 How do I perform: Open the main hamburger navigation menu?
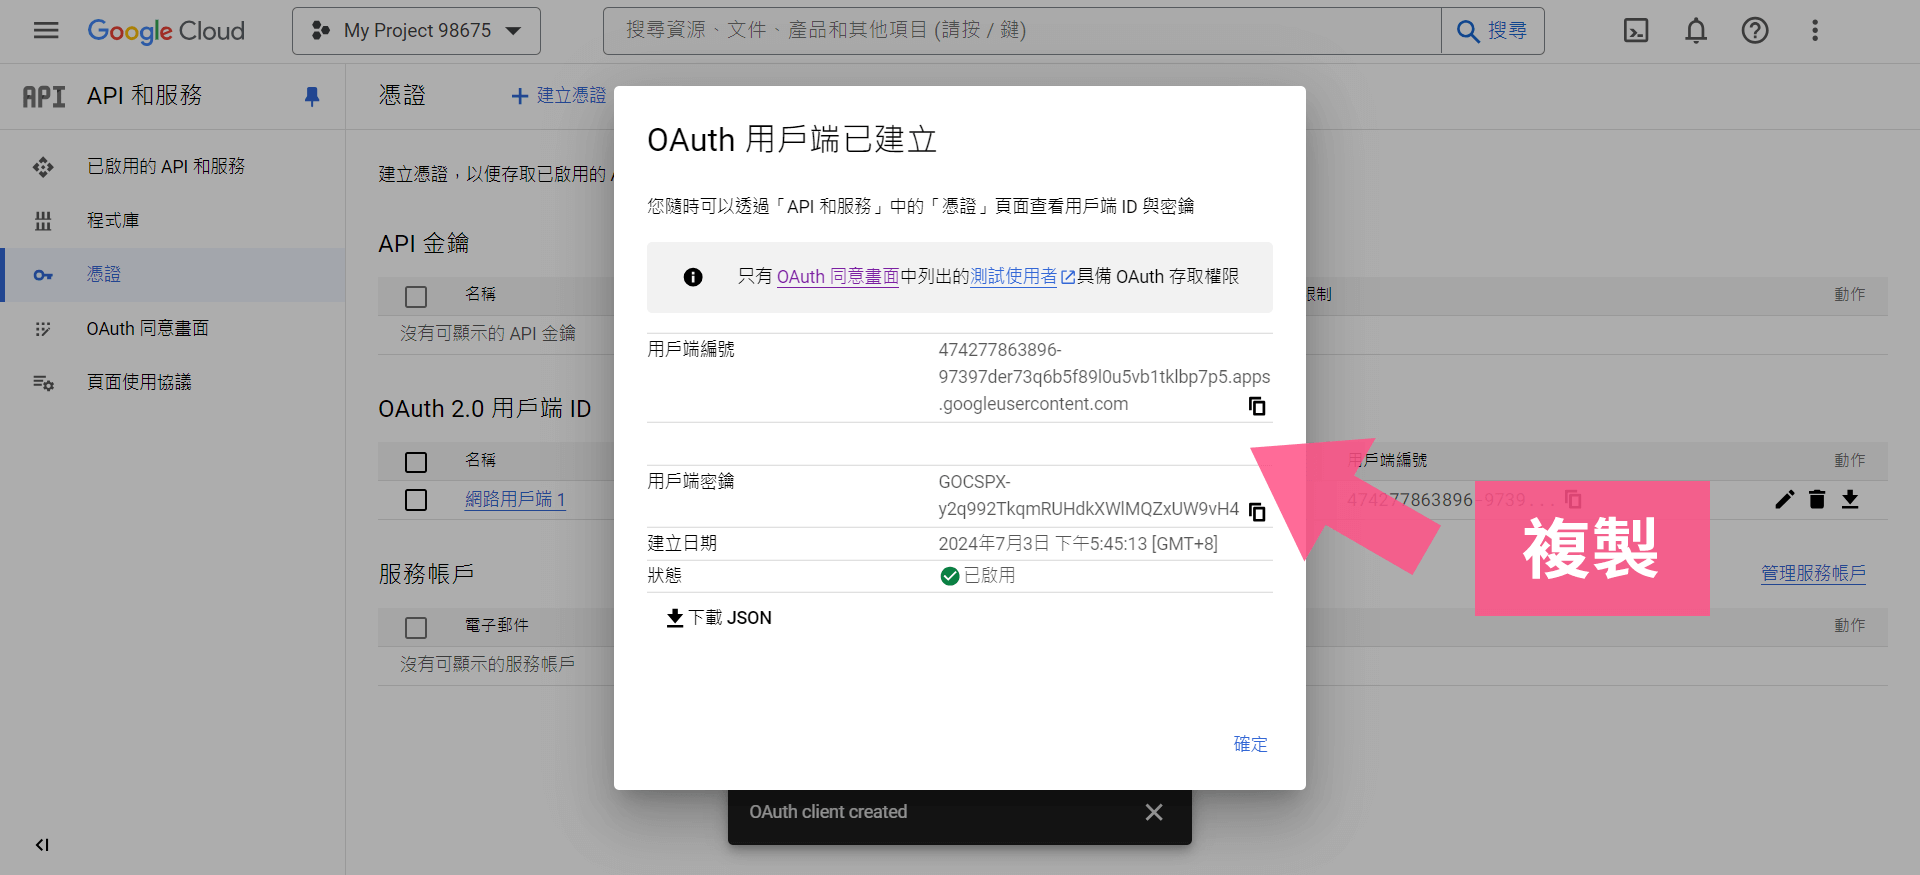click(46, 30)
